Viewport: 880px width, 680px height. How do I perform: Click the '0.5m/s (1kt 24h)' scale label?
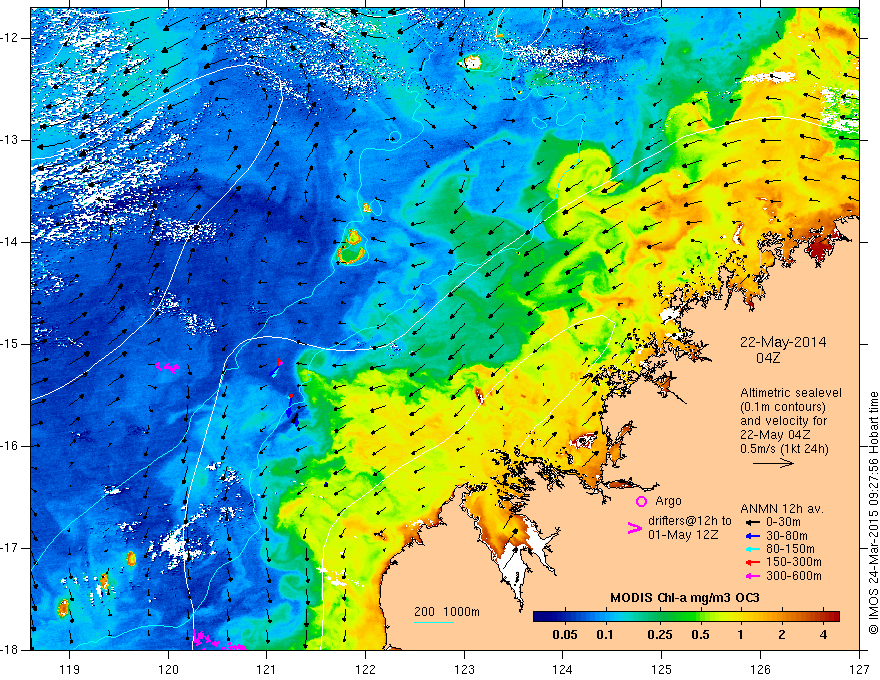coord(784,449)
